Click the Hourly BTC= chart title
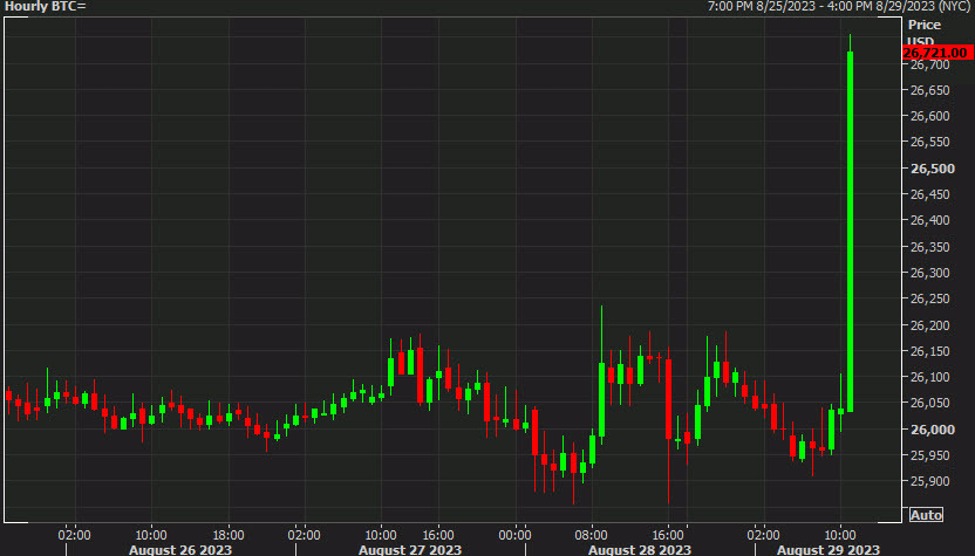The width and height of the screenshot is (975, 556). coord(45,7)
